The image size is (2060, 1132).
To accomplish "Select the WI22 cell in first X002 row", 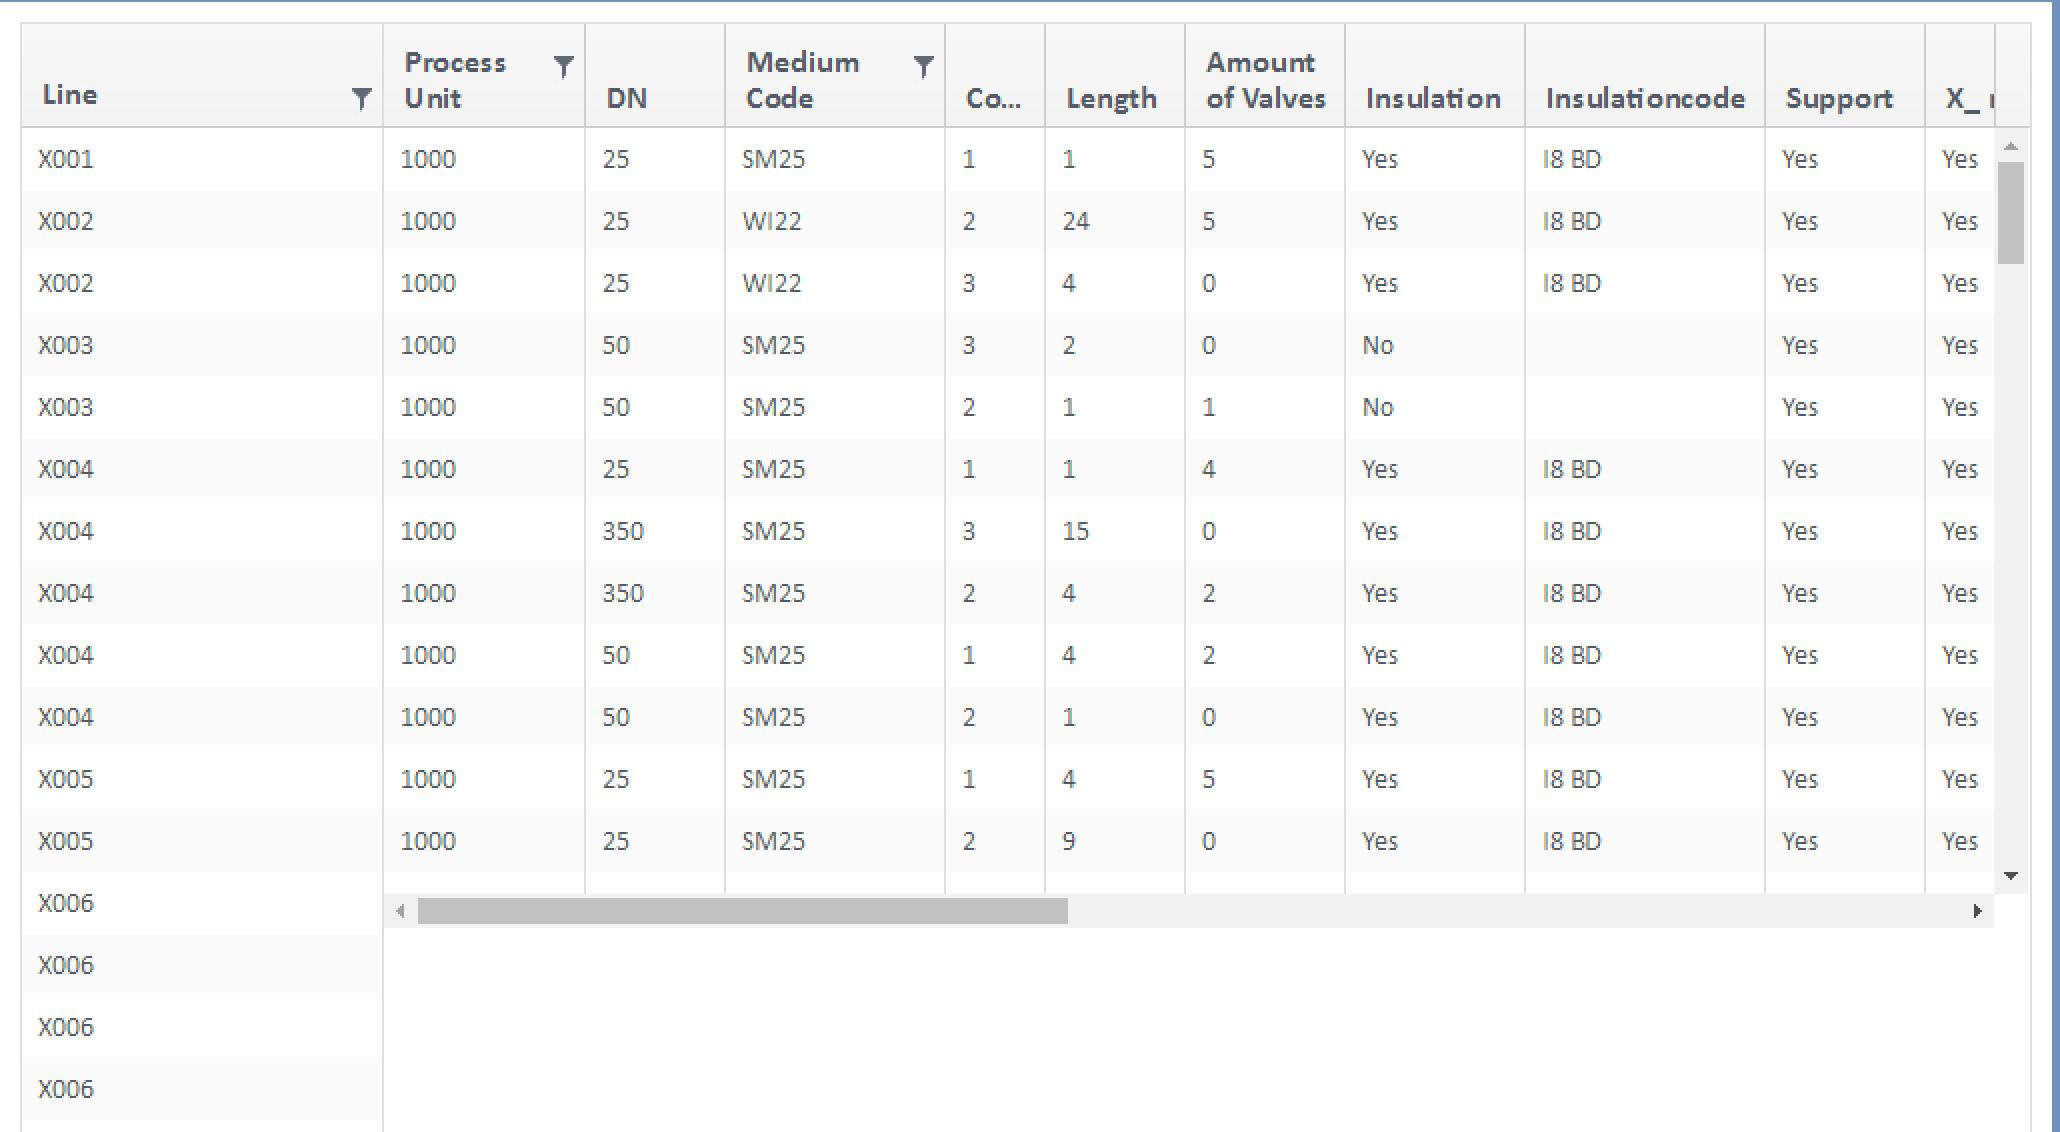I will click(x=771, y=221).
